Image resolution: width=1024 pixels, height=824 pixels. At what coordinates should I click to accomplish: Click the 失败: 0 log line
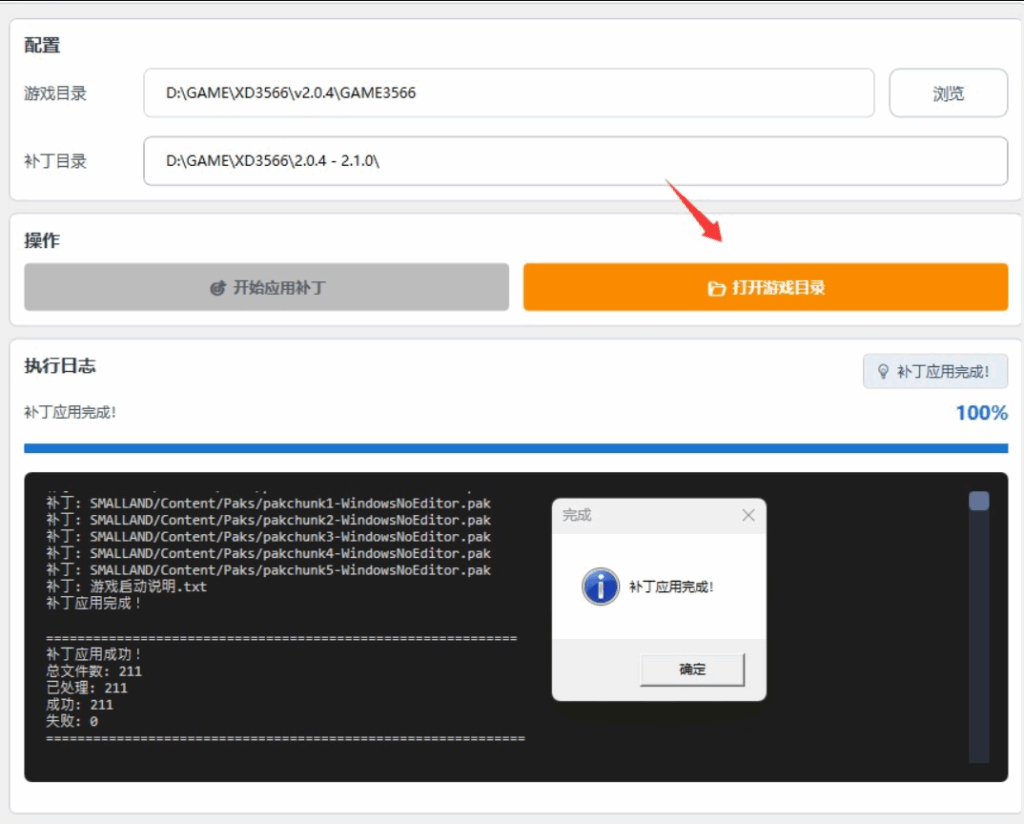click(x=72, y=721)
